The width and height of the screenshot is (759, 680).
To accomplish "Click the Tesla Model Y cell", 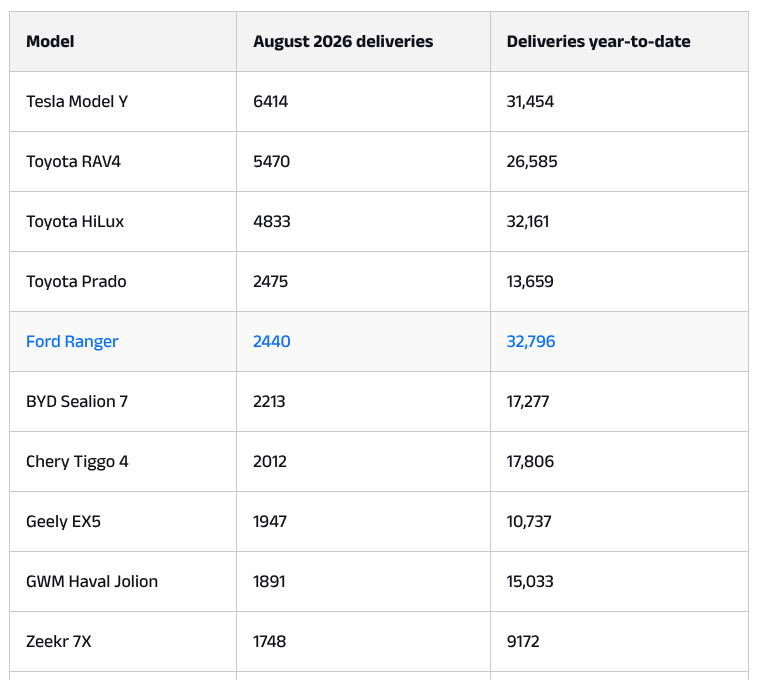I will coord(123,102).
